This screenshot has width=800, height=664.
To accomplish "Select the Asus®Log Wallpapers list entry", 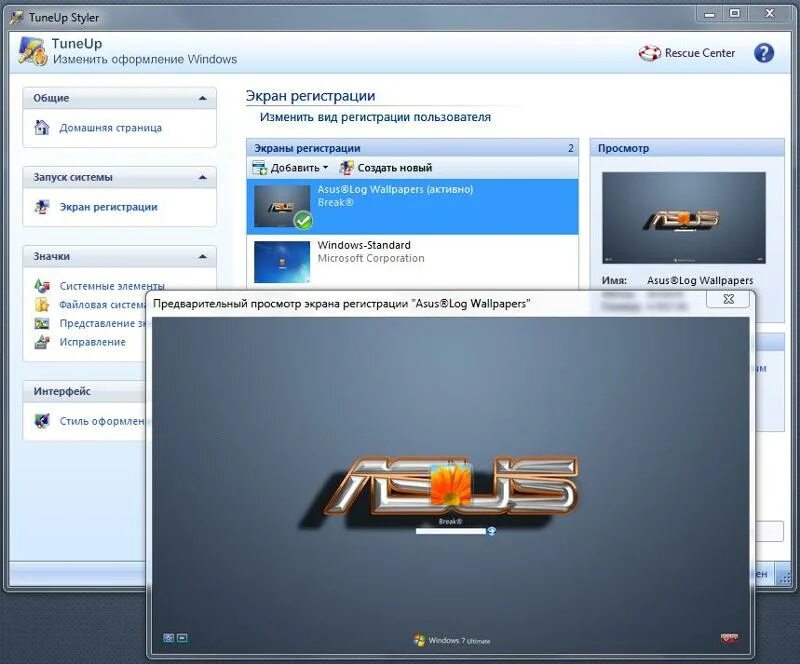I will (412, 207).
